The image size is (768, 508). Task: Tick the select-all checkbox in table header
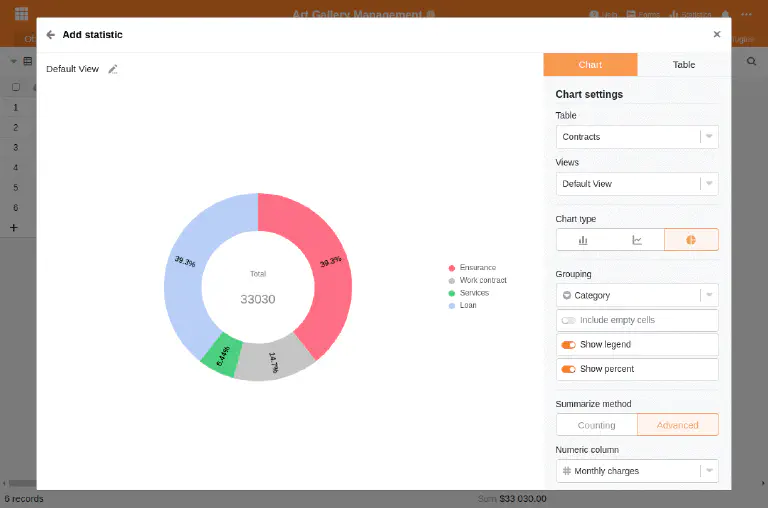pyautogui.click(x=16, y=87)
